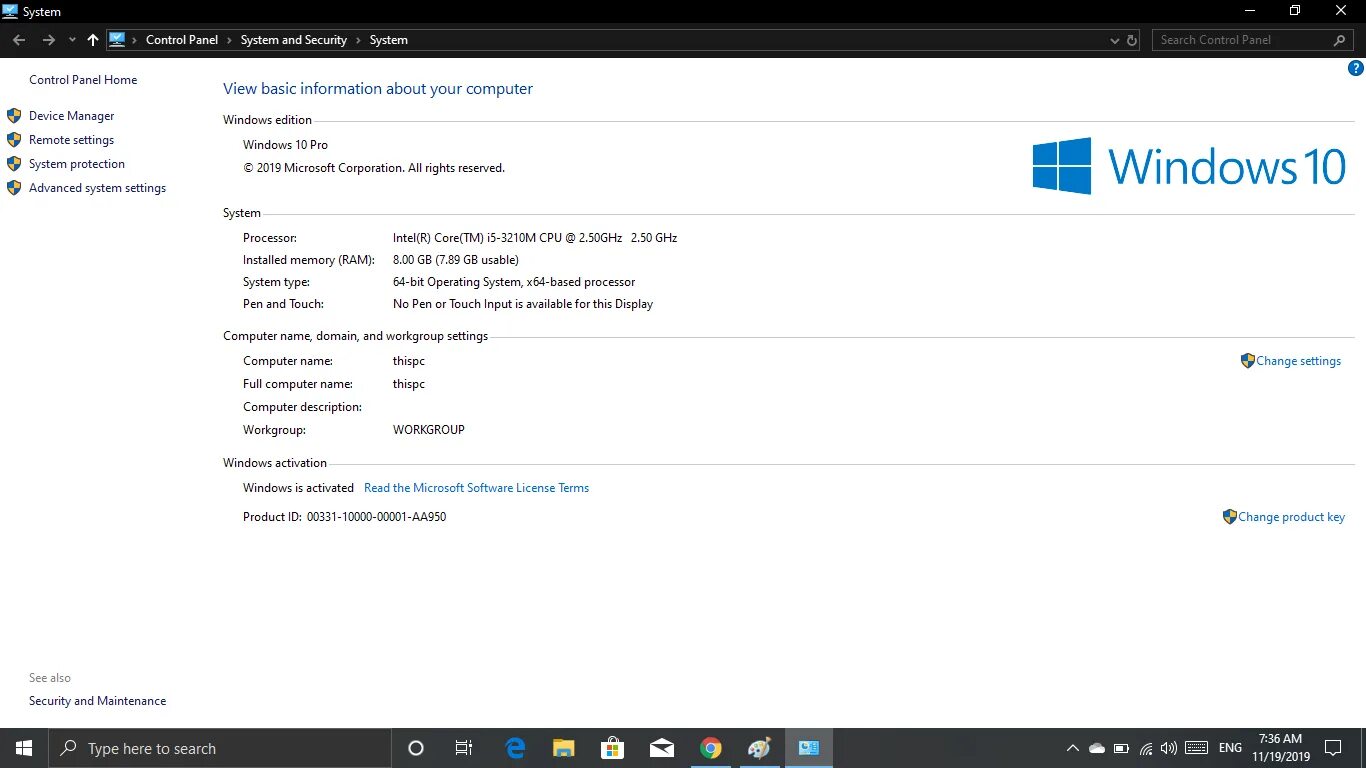The image size is (1366, 768).
Task: Open the Mail app on the taskbar
Action: tap(661, 747)
